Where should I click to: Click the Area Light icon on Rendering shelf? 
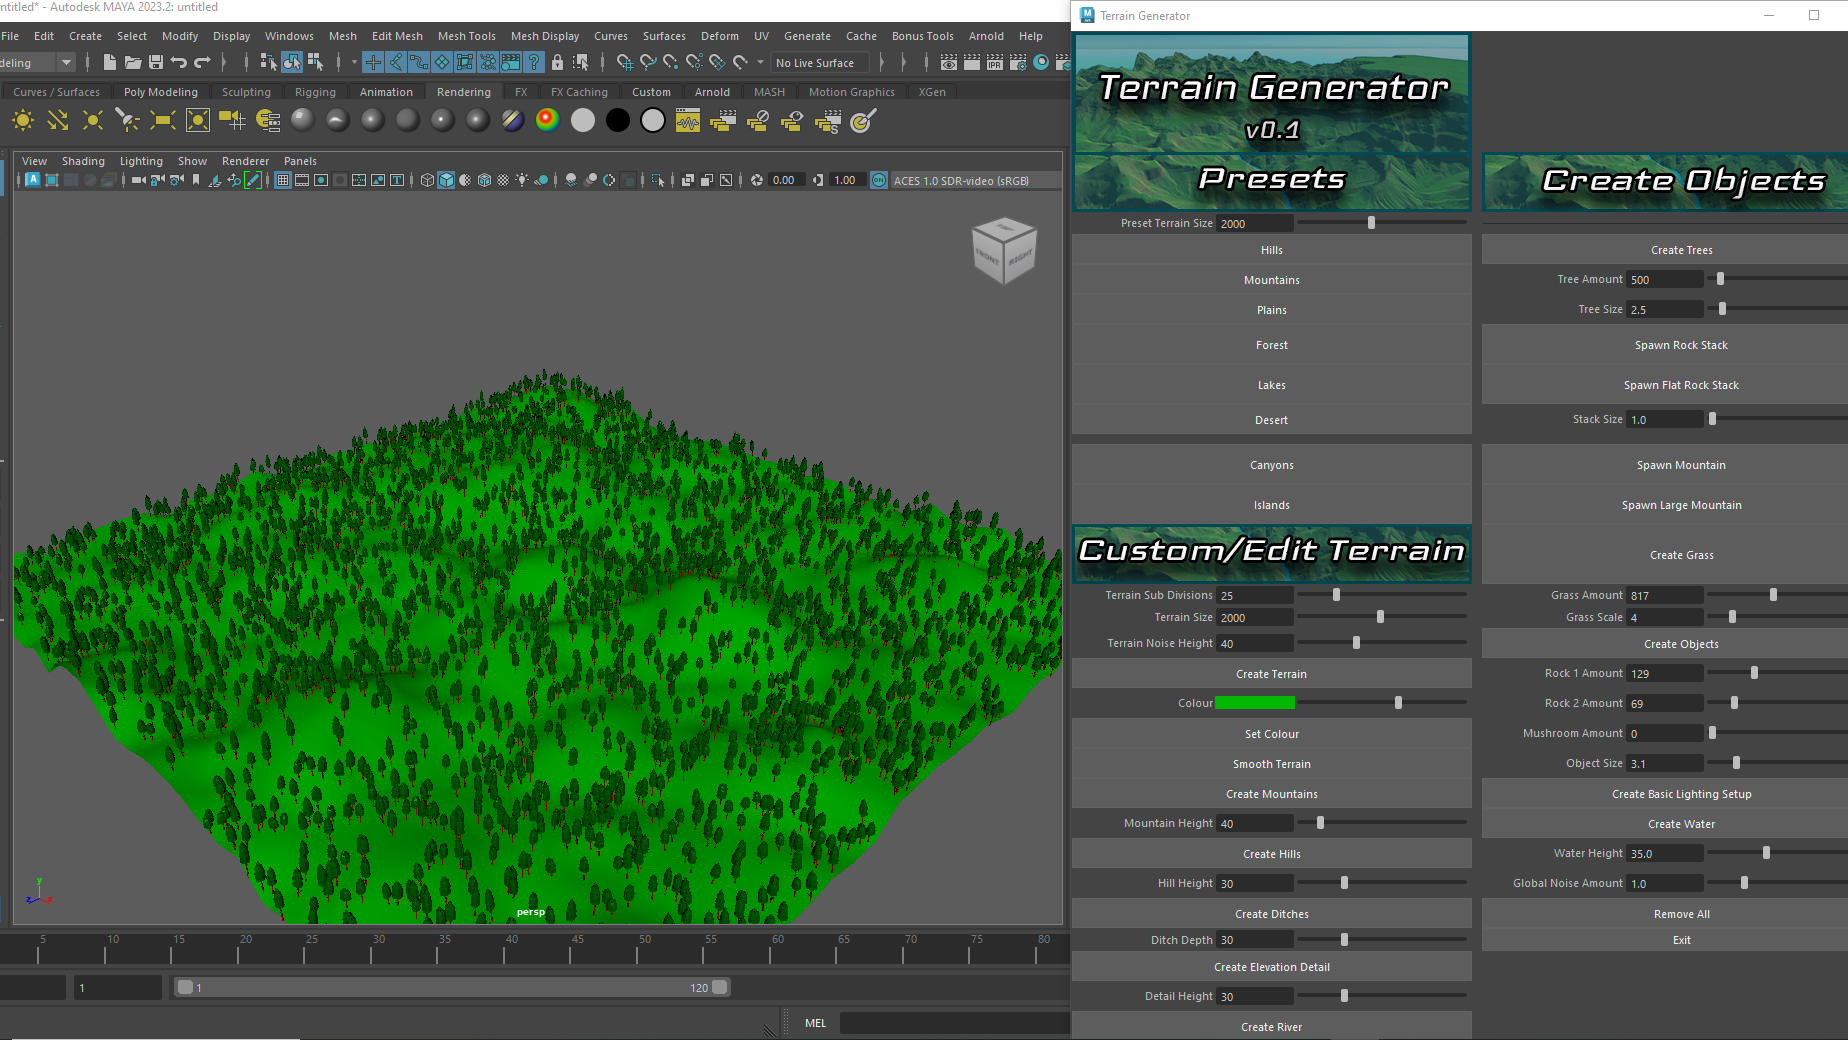click(x=163, y=121)
